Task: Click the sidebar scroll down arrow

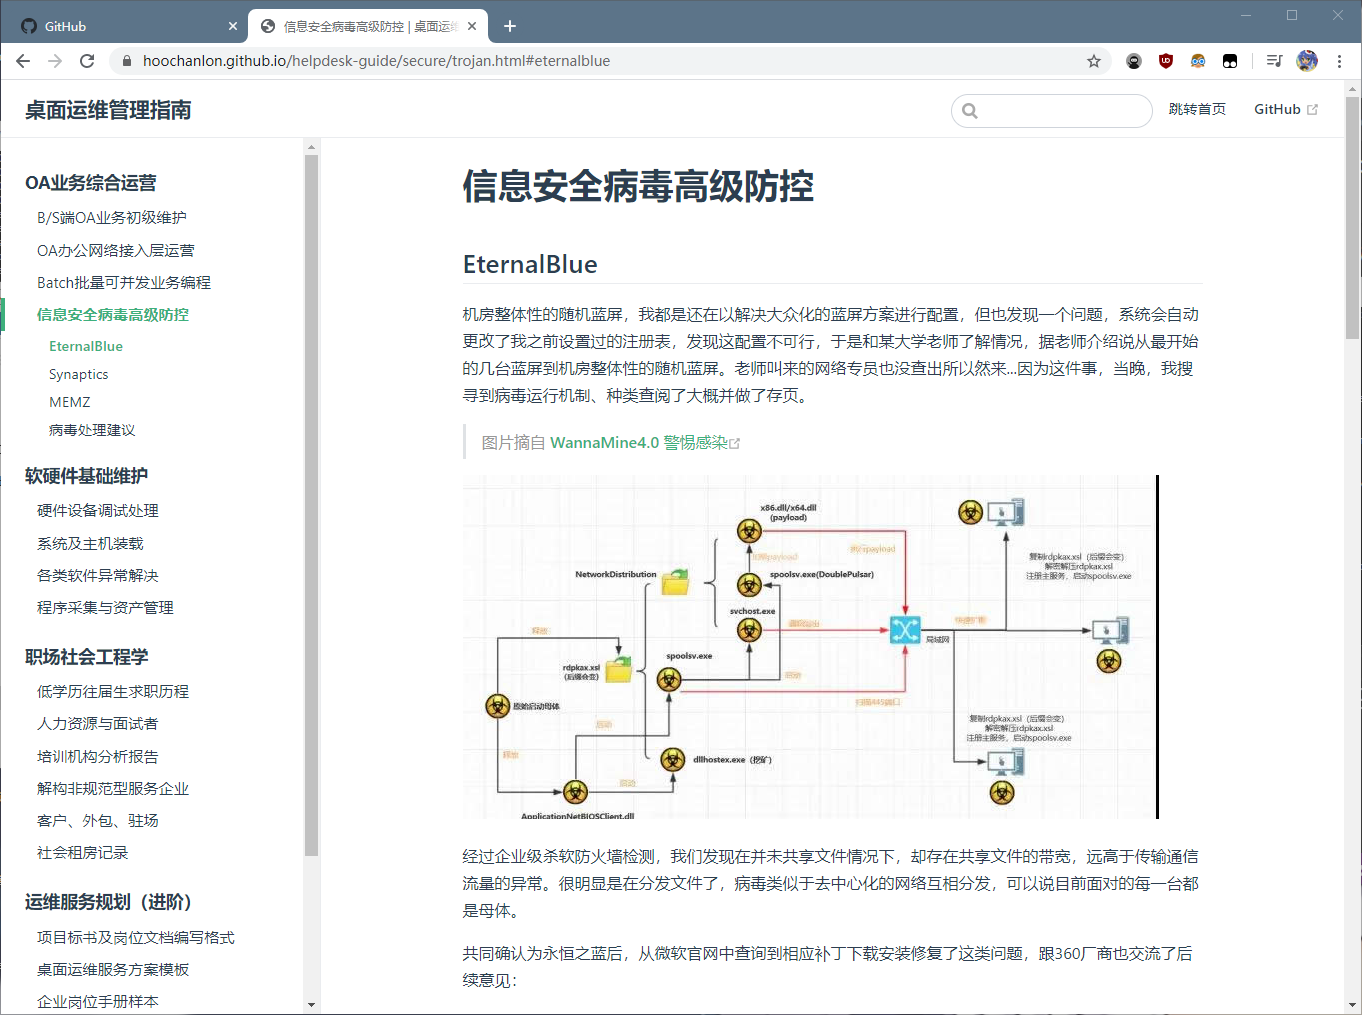Action: tap(311, 1004)
